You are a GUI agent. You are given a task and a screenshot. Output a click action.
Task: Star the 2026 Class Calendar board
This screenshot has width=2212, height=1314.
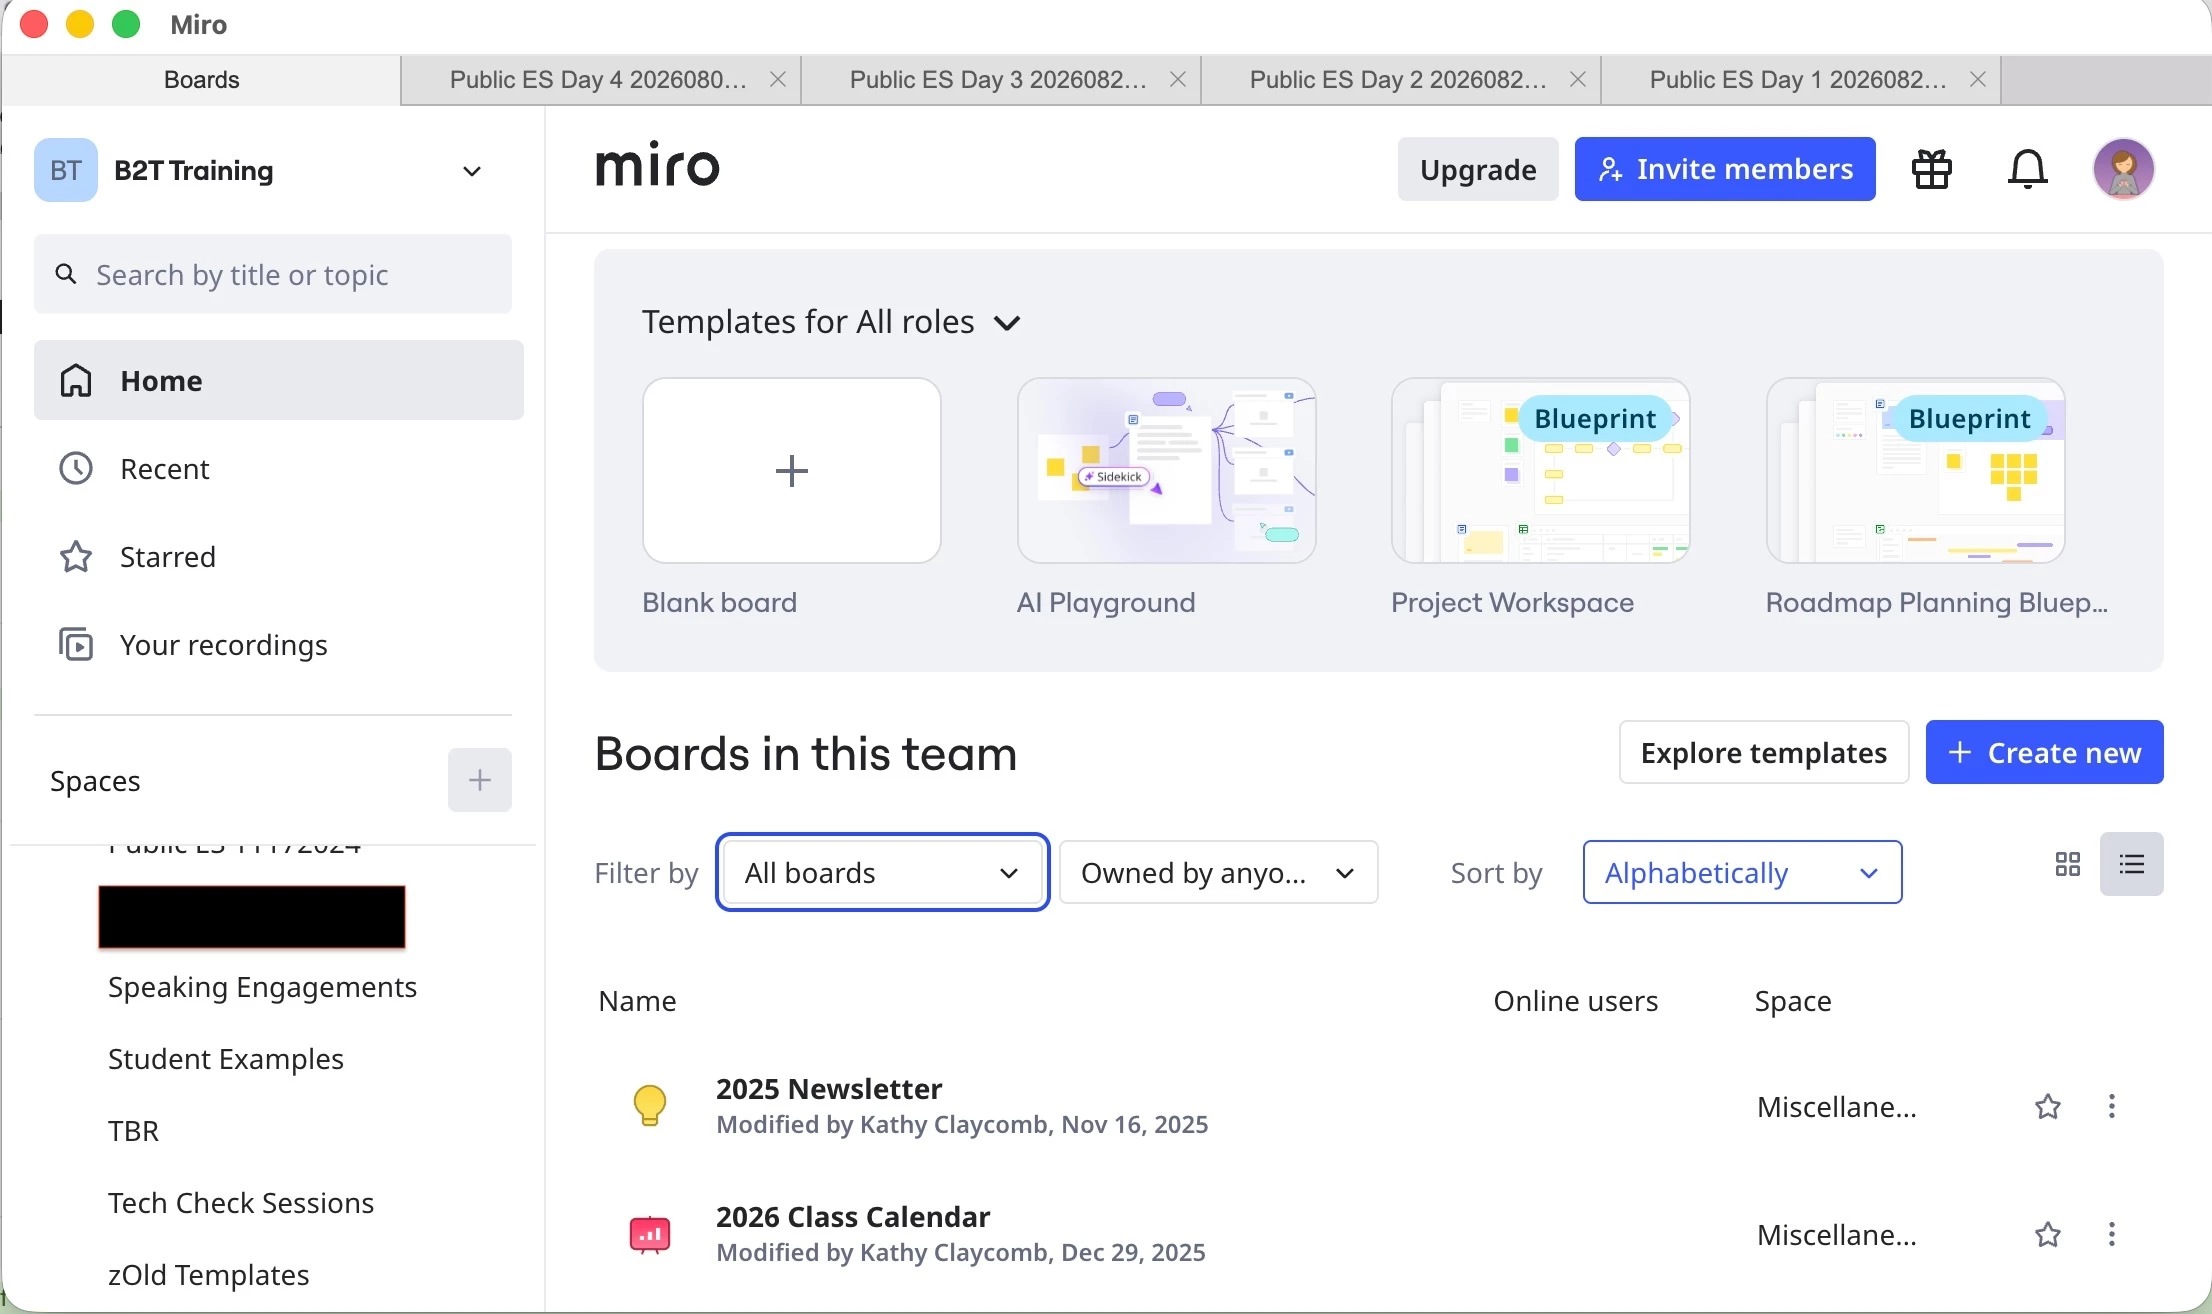pyautogui.click(x=2048, y=1235)
